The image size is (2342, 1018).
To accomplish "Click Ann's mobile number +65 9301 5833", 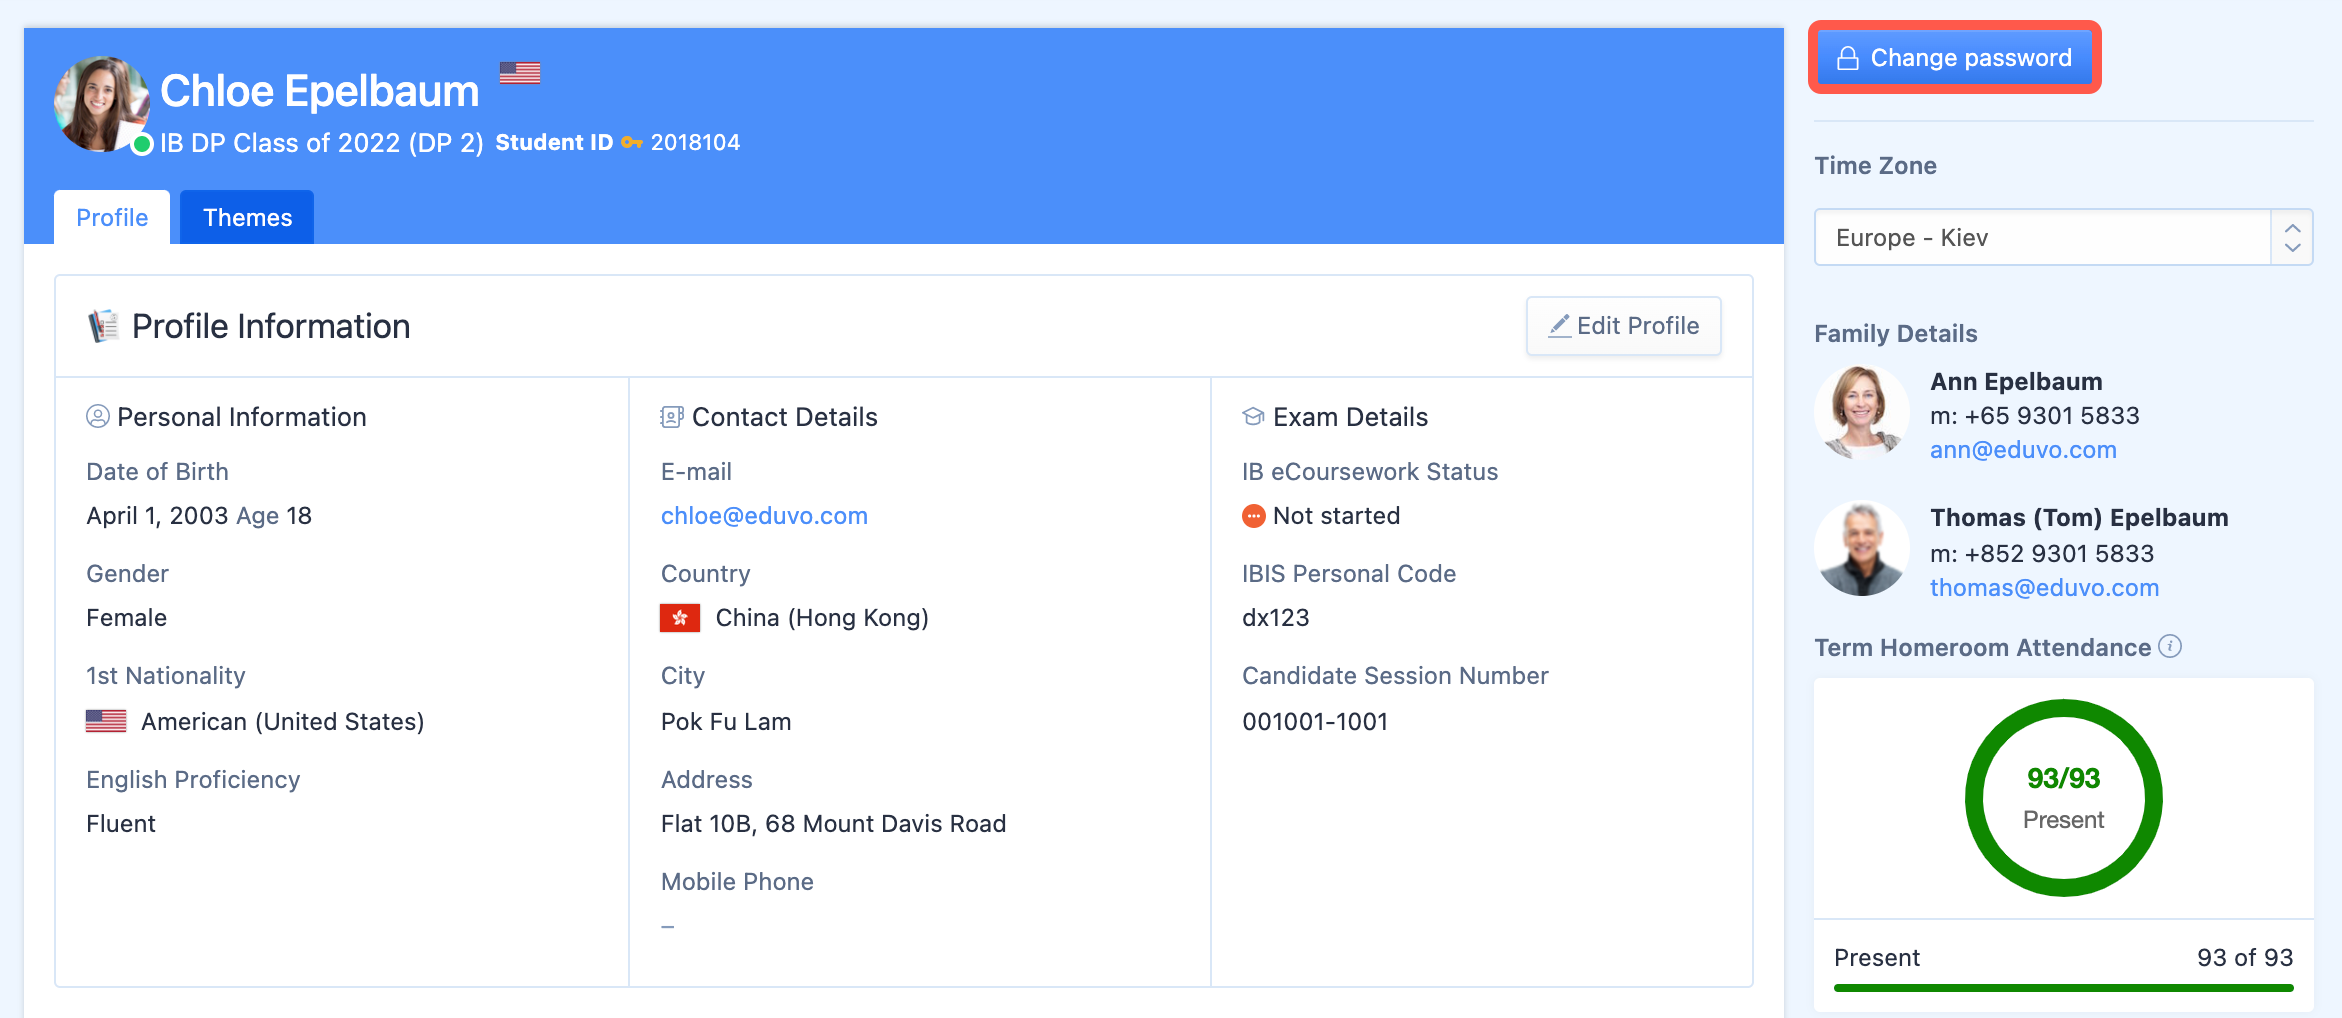I will (x=2052, y=416).
